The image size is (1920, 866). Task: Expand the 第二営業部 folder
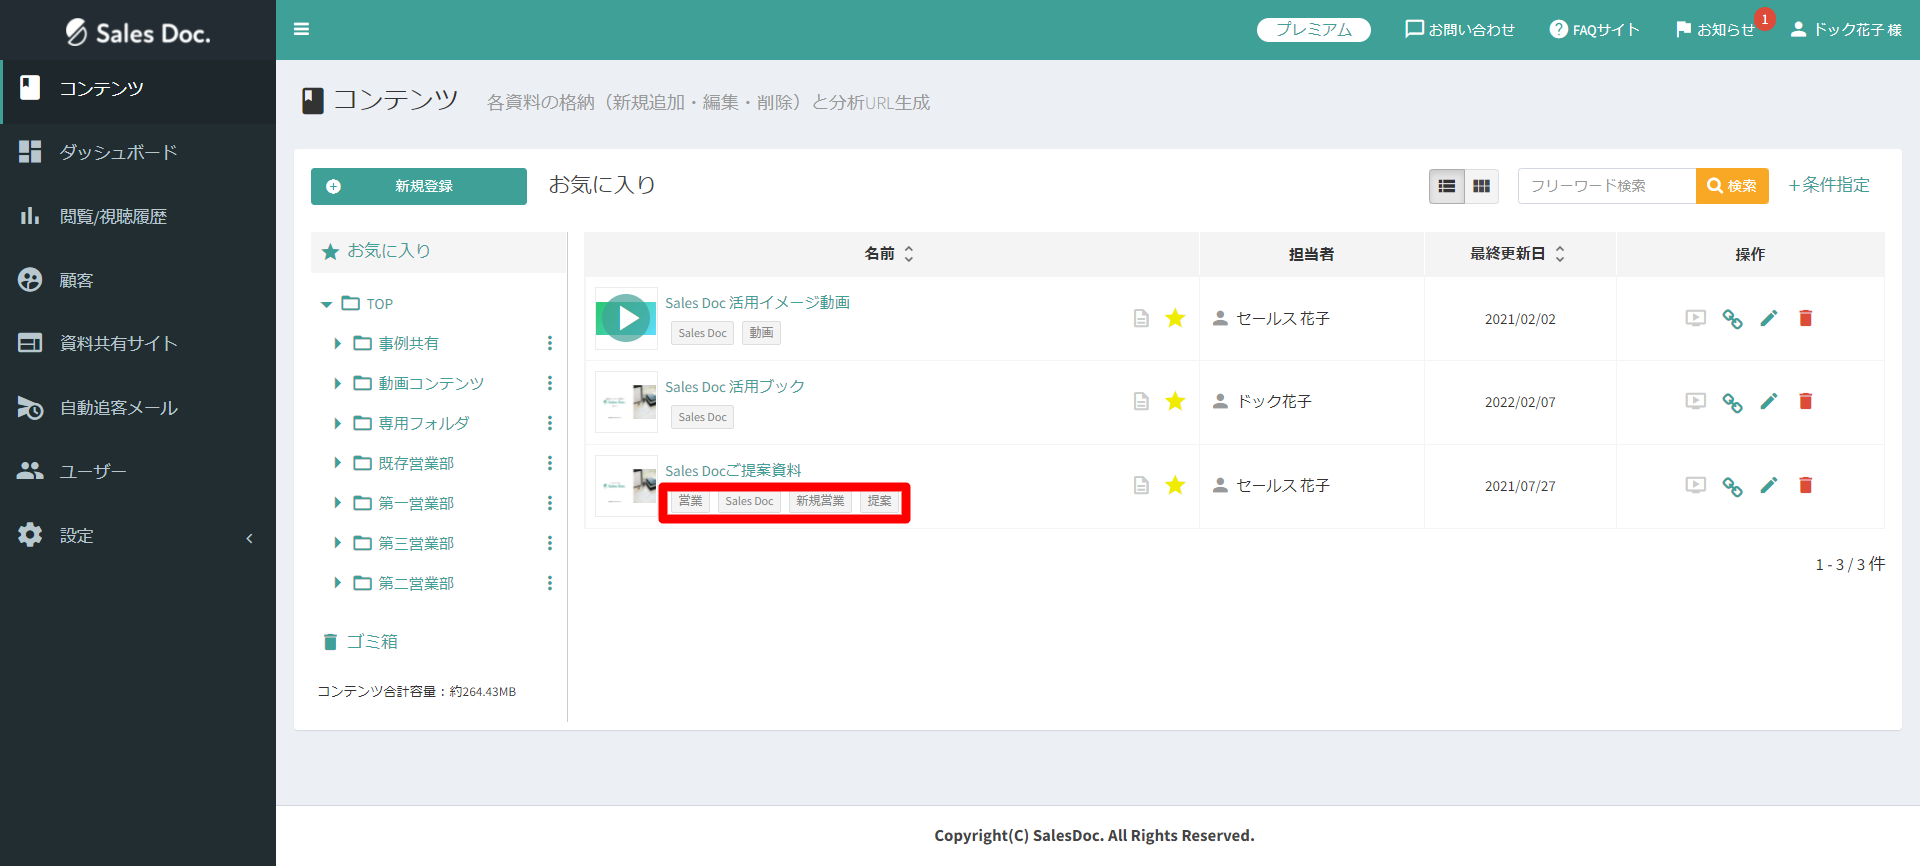[x=337, y=583]
